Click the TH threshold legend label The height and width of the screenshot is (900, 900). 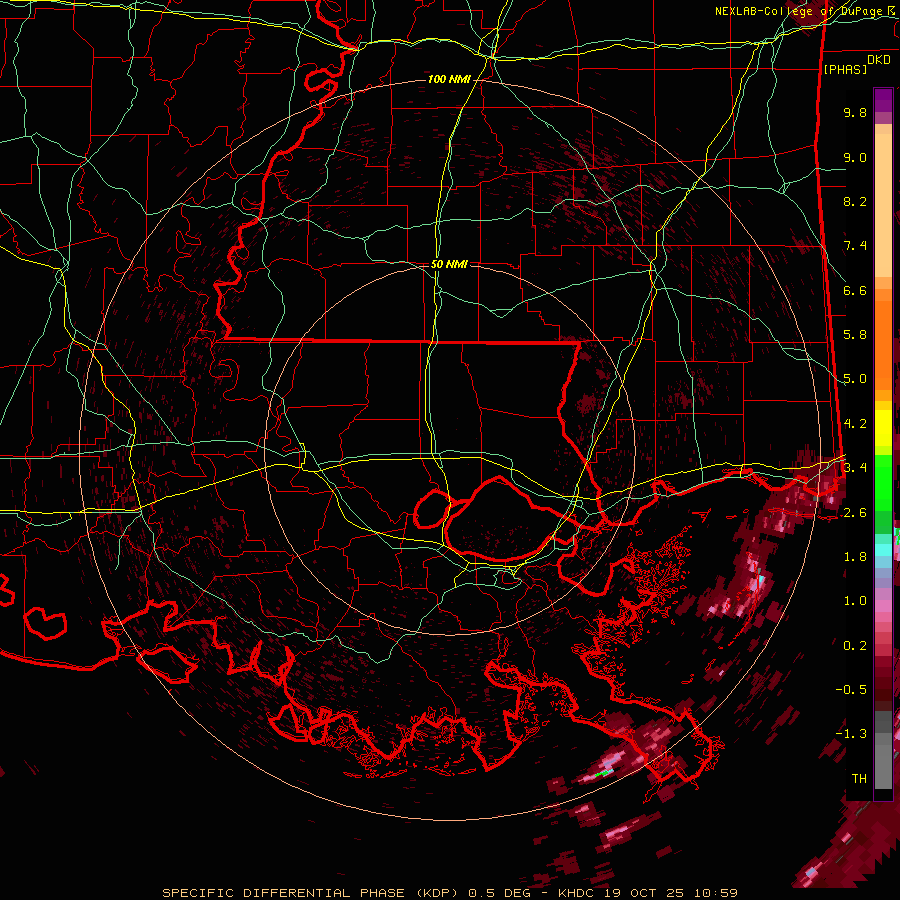859,779
